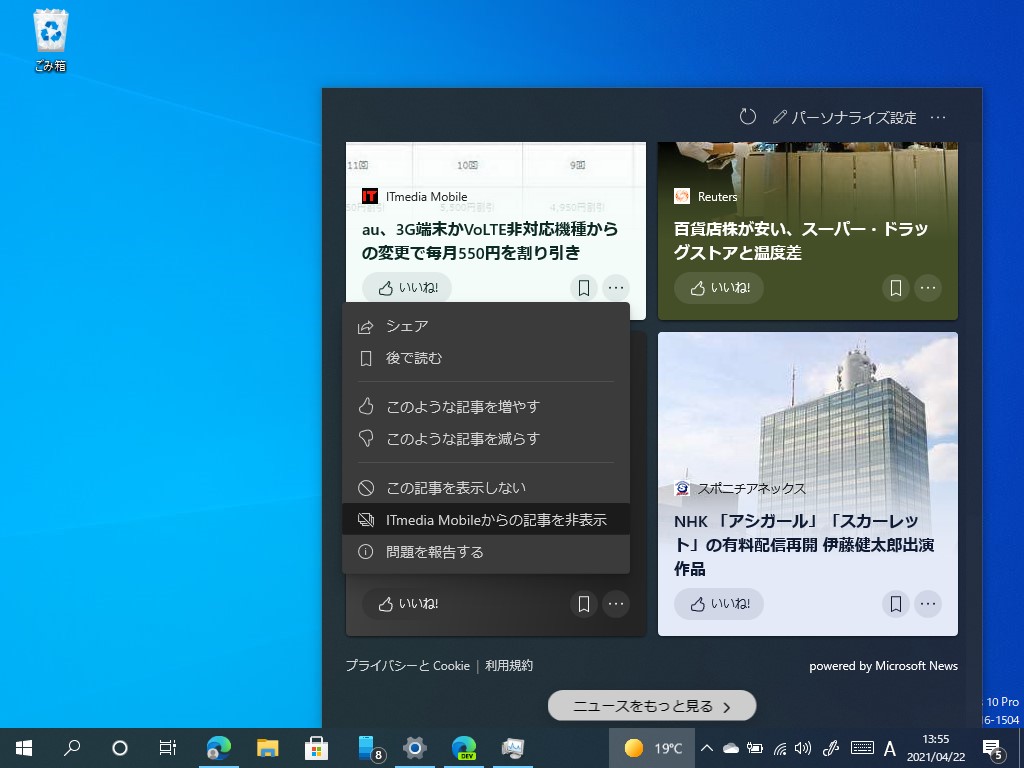
Task: Toggle いいね! on the Reuters article
Action: tap(718, 288)
